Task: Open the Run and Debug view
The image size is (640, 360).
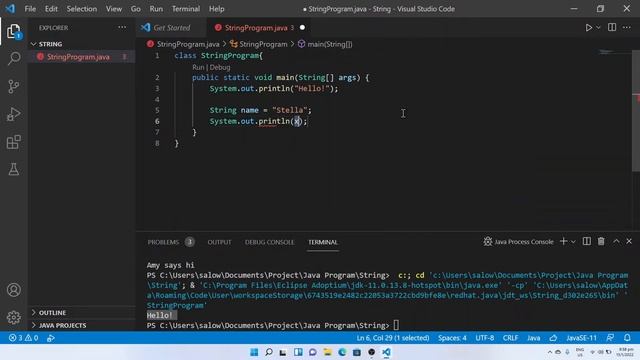Action: click(x=13, y=114)
